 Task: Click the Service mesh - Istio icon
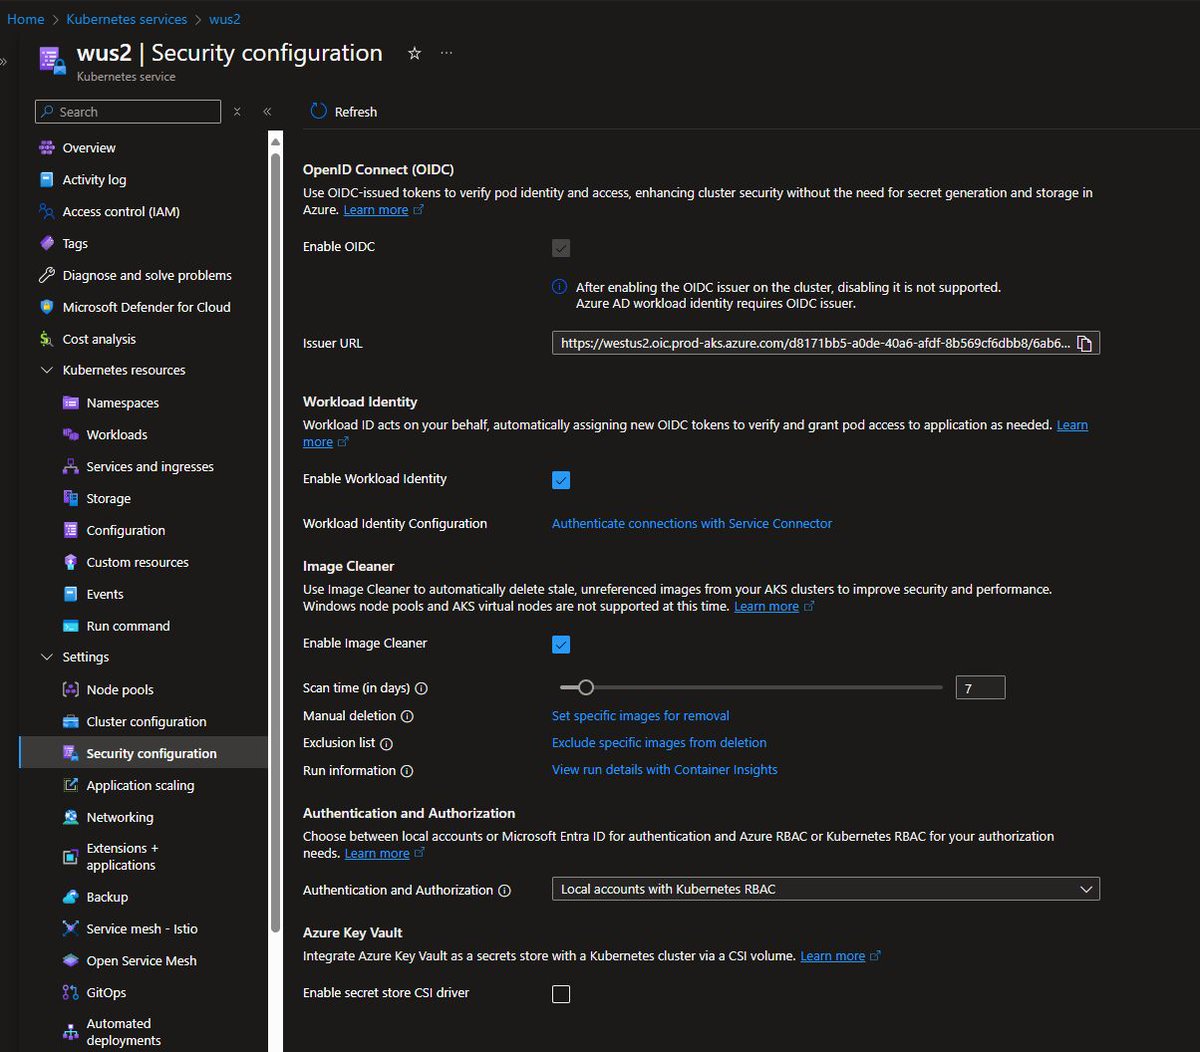(x=70, y=929)
